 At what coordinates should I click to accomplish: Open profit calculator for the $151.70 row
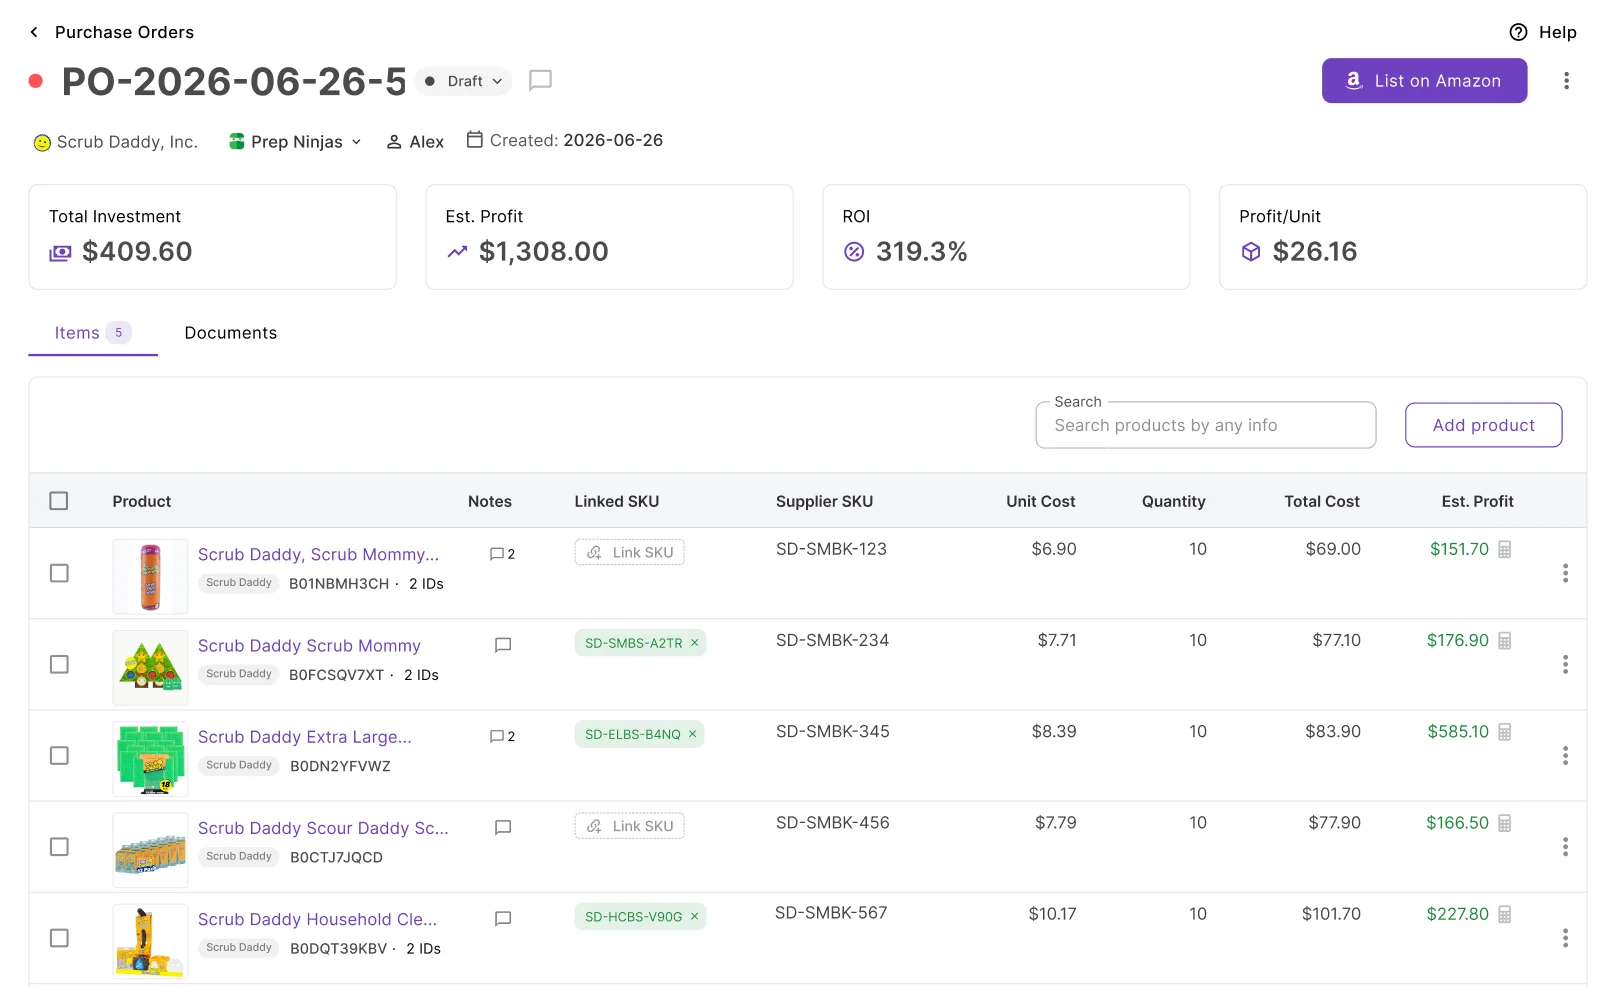click(1505, 549)
